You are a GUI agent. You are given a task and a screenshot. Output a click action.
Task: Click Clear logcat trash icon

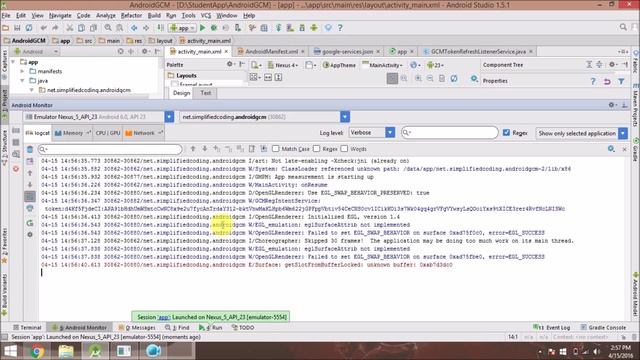click(x=30, y=149)
